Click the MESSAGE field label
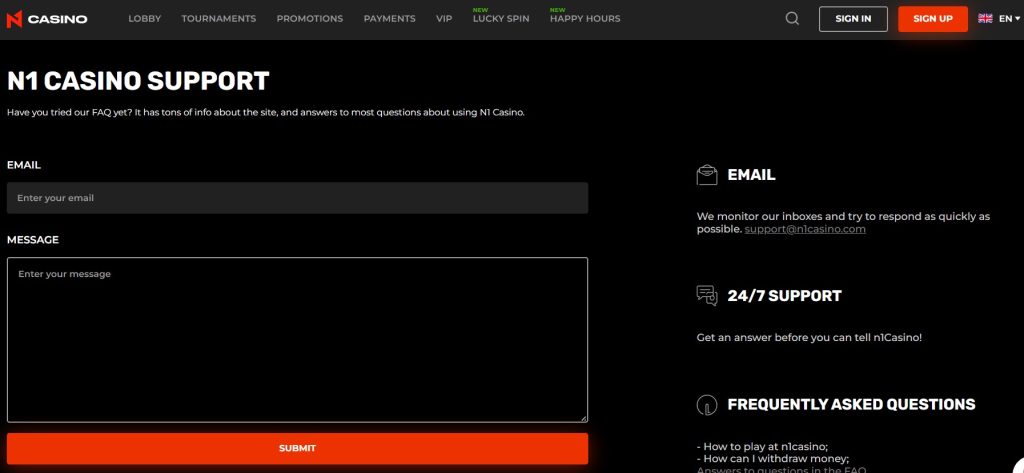This screenshot has height=473, width=1024. 33,240
